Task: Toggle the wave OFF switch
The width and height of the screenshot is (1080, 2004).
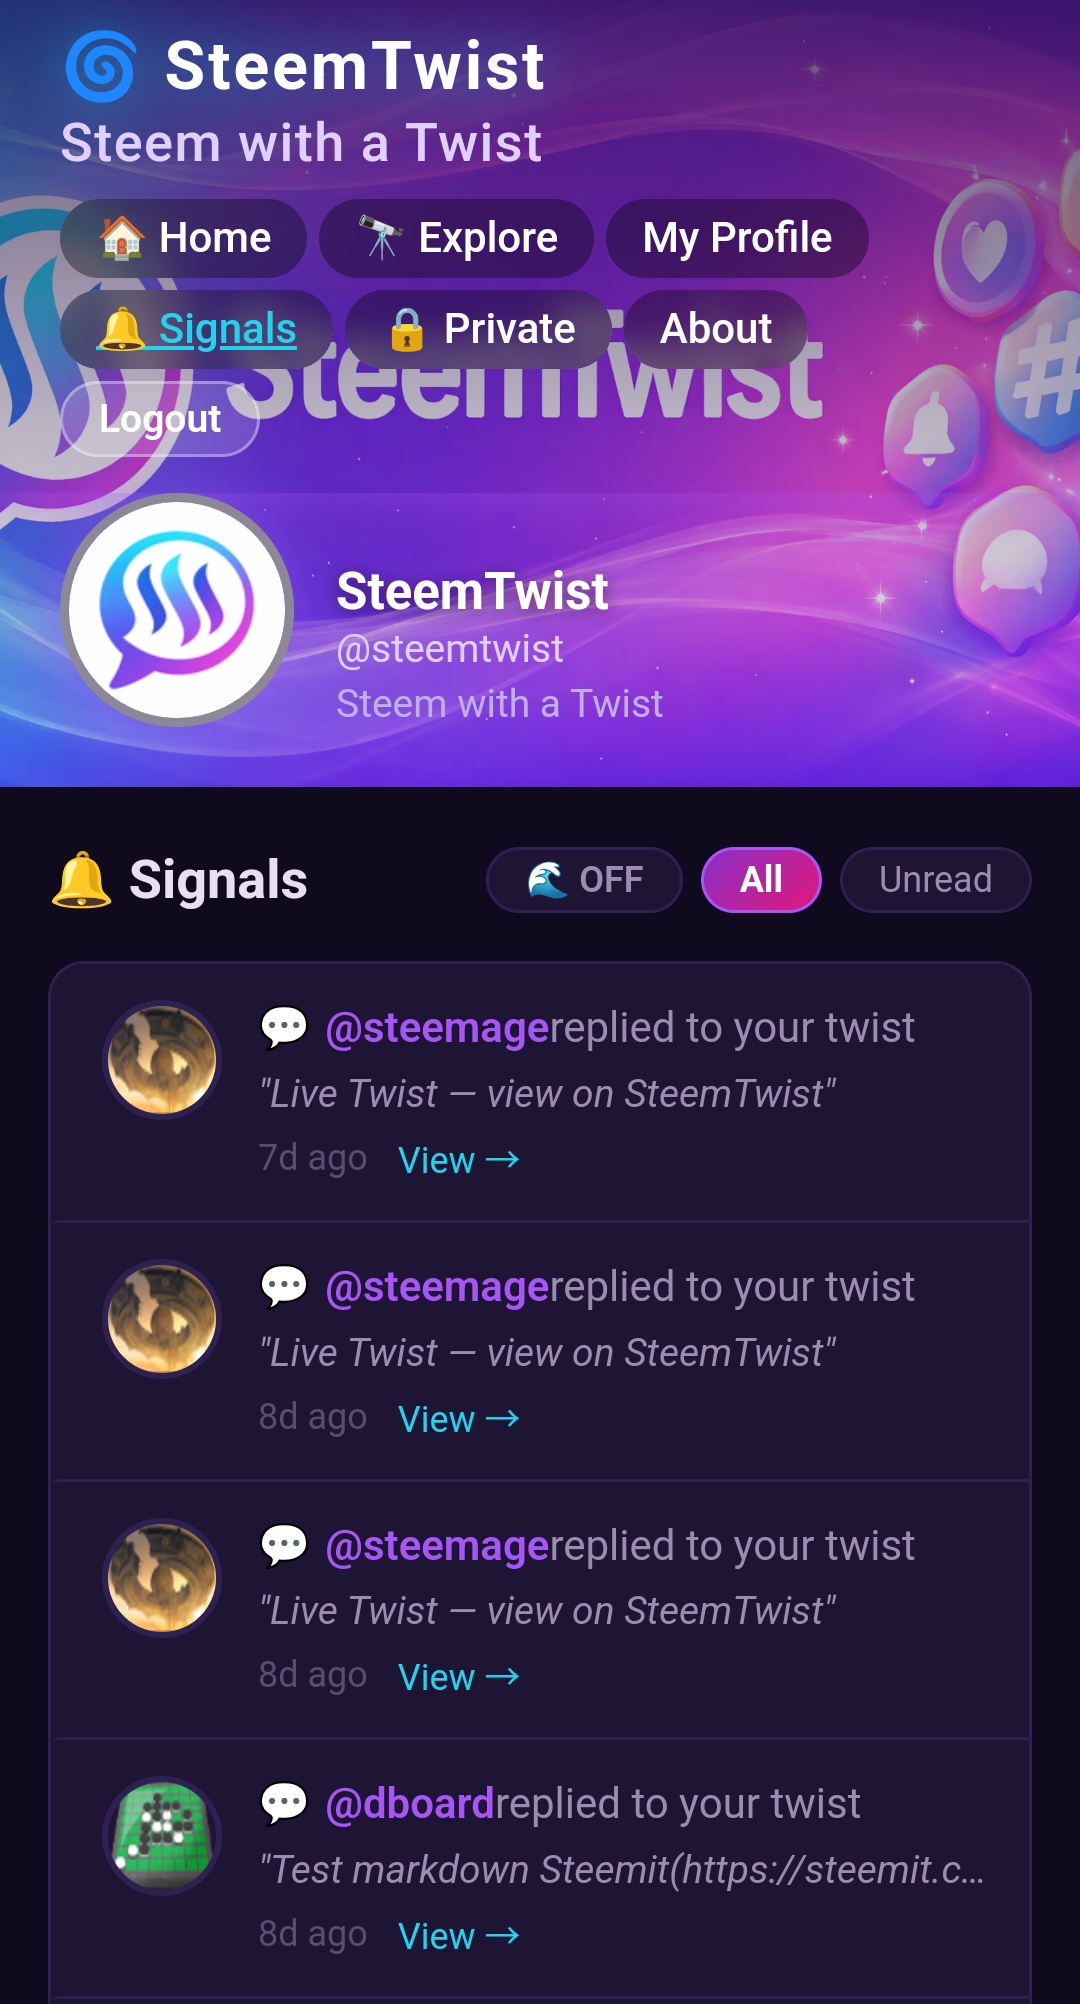Action: point(585,880)
